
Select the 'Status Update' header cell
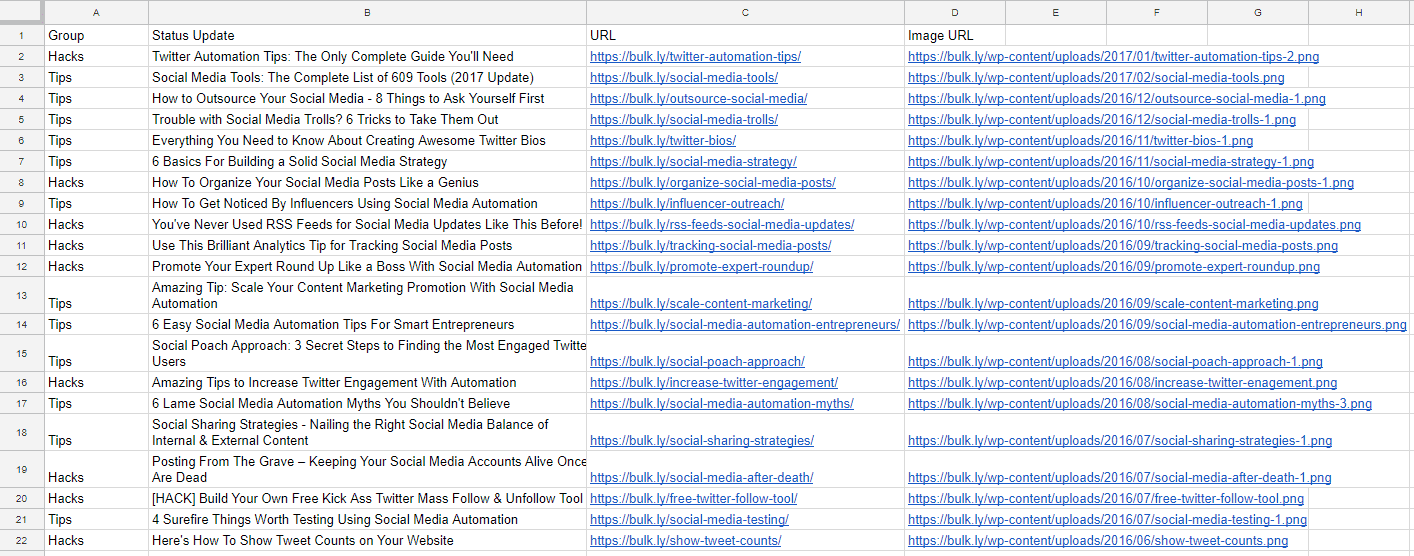pos(366,36)
